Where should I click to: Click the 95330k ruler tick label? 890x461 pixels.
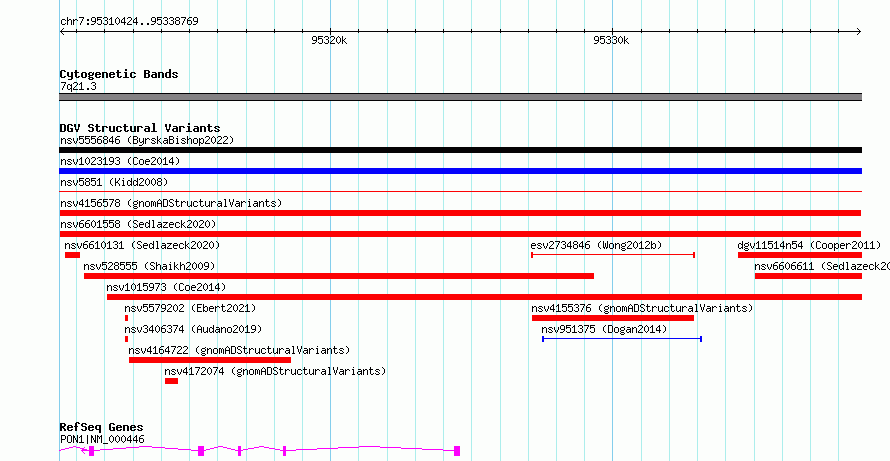(611, 40)
